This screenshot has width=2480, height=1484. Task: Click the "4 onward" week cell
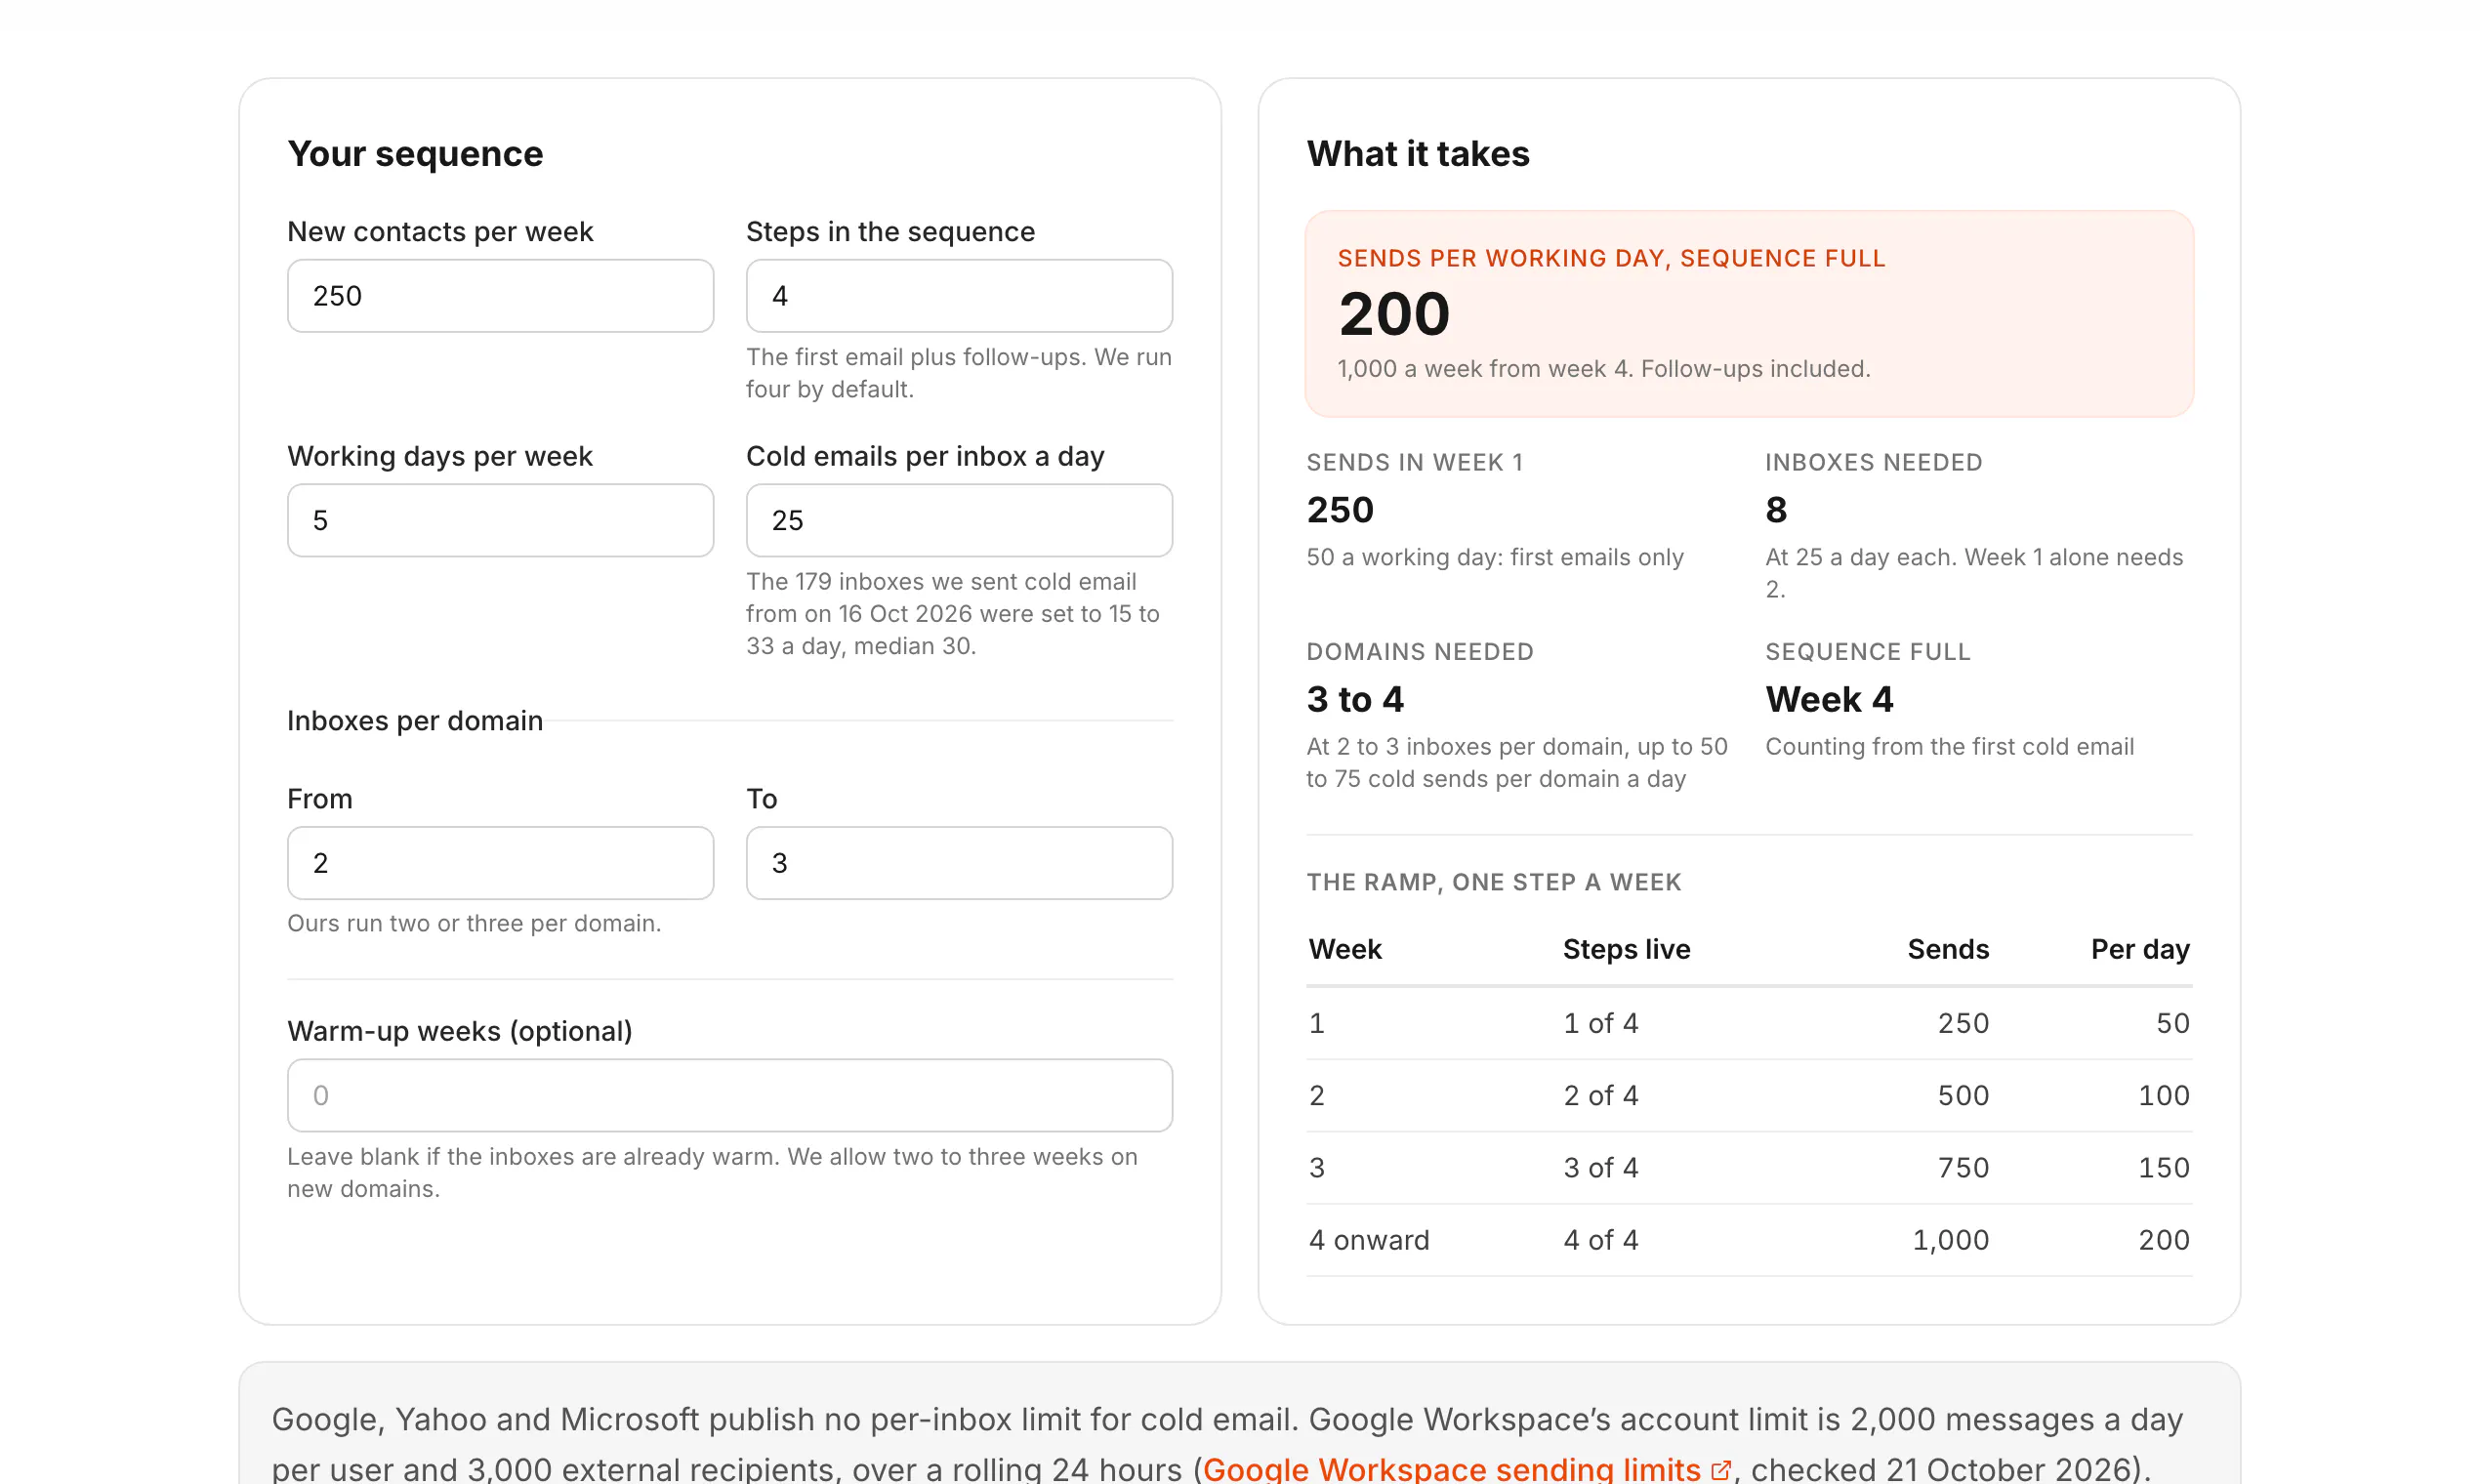[x=1369, y=1240]
